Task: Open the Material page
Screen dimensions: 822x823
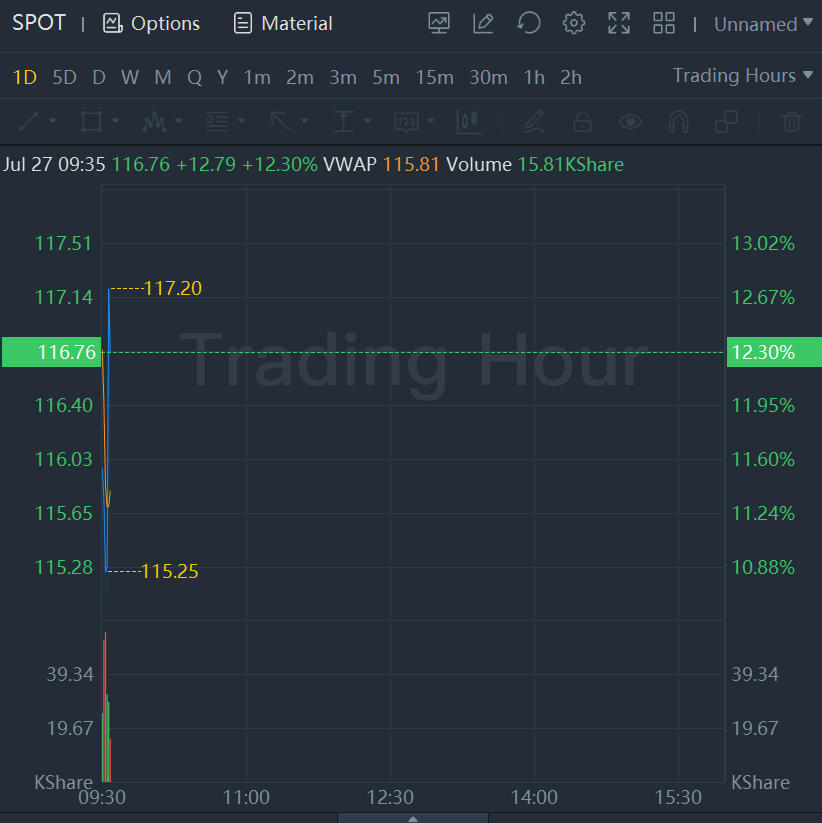Action: coord(283,23)
